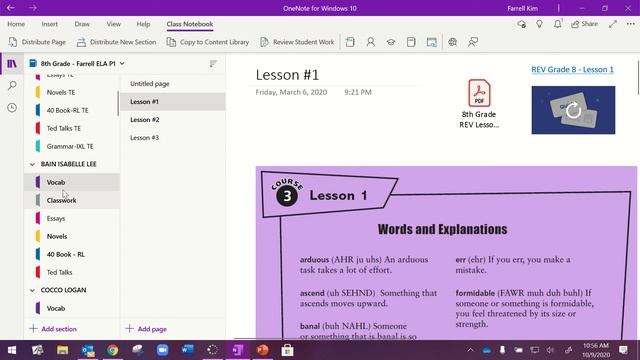Open Zoom from the taskbar
Screen dimensions: 640x360
click(x=162, y=350)
